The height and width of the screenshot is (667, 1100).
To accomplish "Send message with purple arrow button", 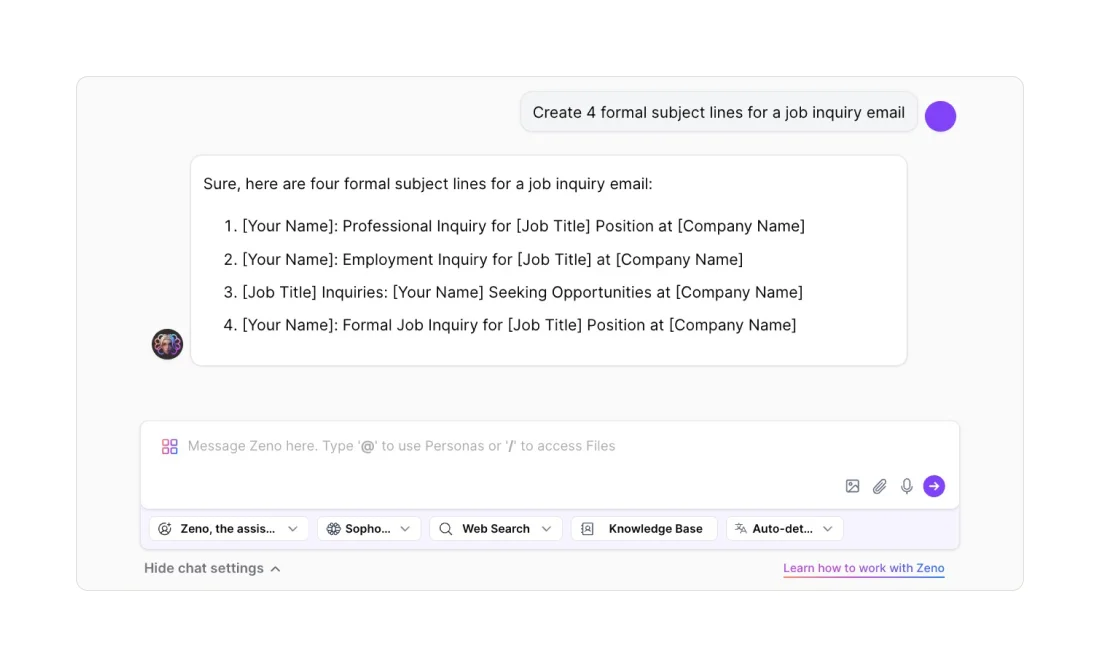I will tap(934, 486).
